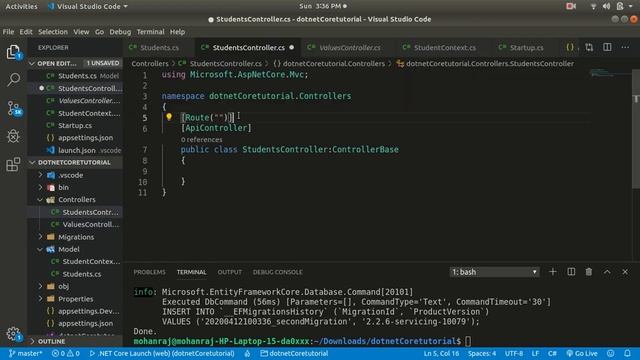640x360 pixels.
Task: Open the File menu
Action: pyautogui.click(x=8, y=32)
